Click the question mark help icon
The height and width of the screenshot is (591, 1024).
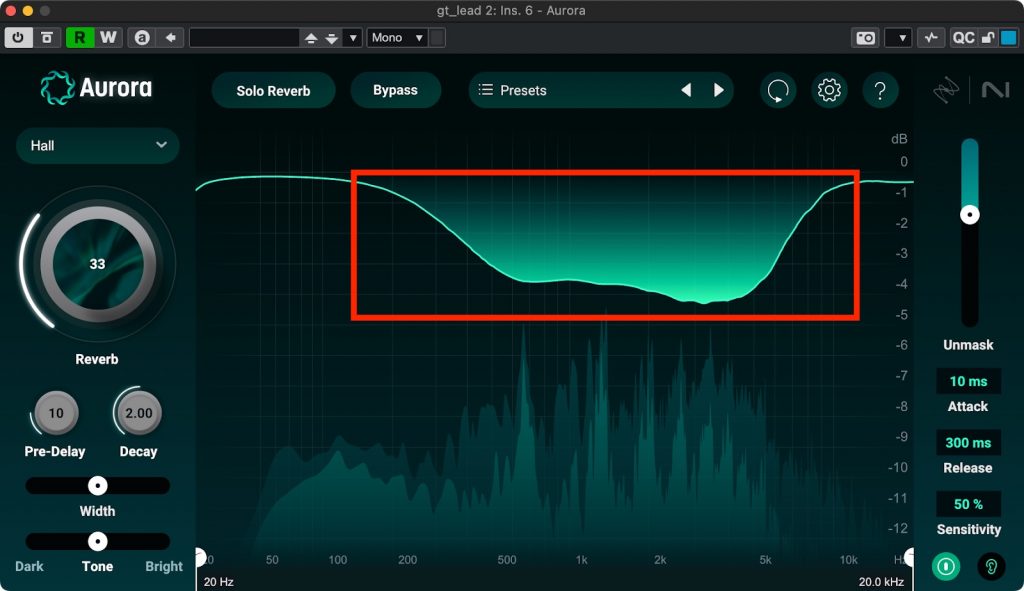point(880,90)
